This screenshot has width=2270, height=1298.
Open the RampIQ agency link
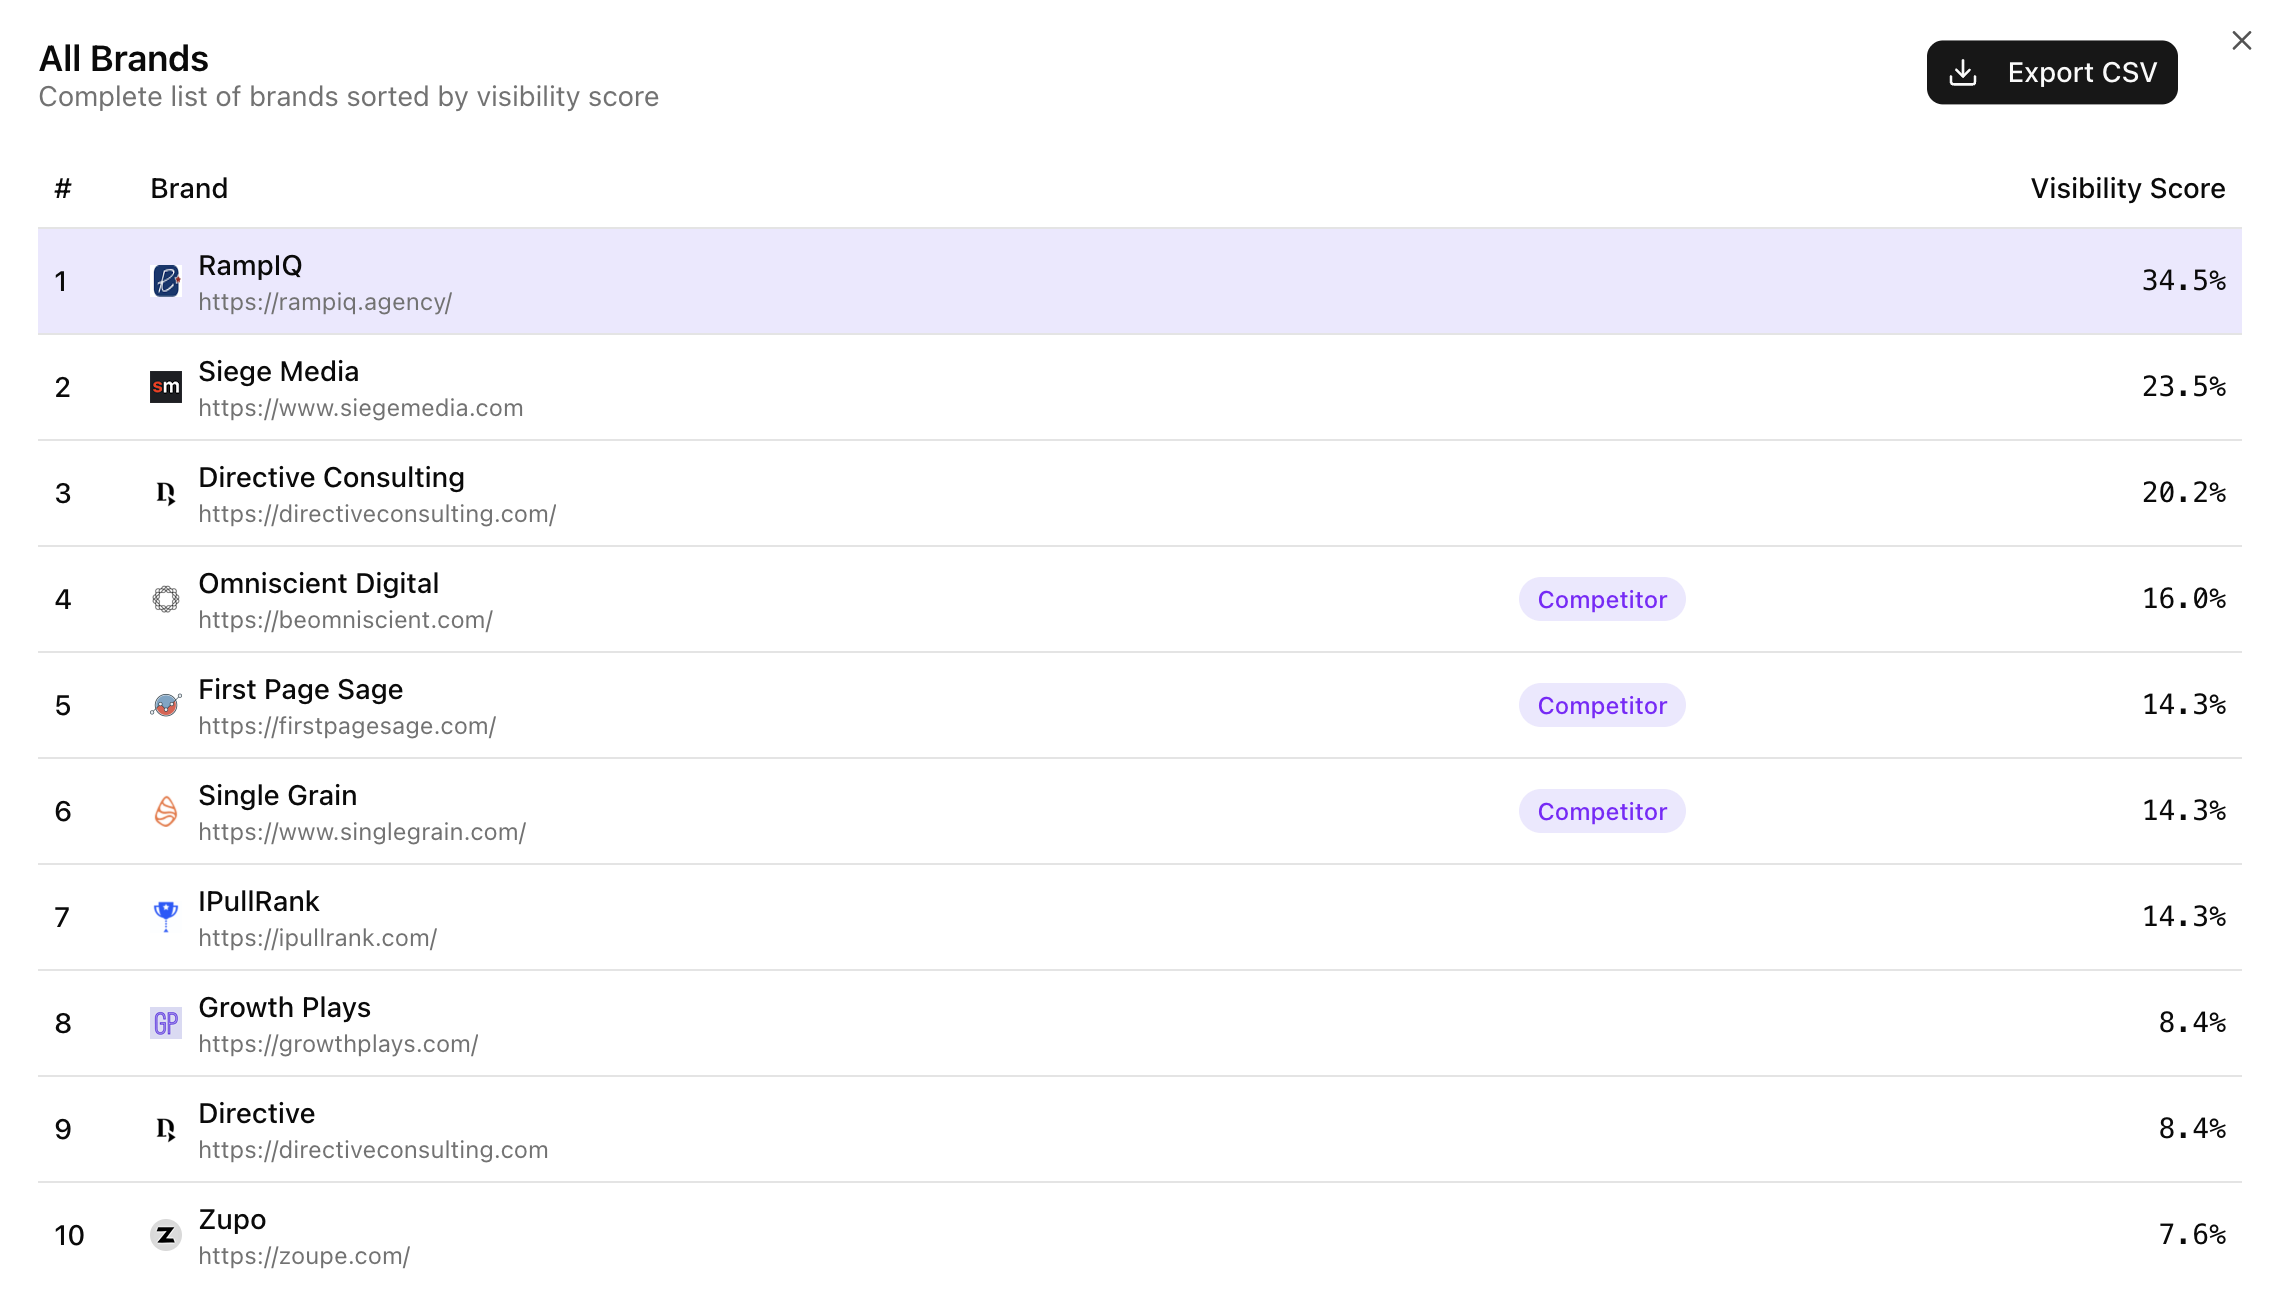(326, 302)
